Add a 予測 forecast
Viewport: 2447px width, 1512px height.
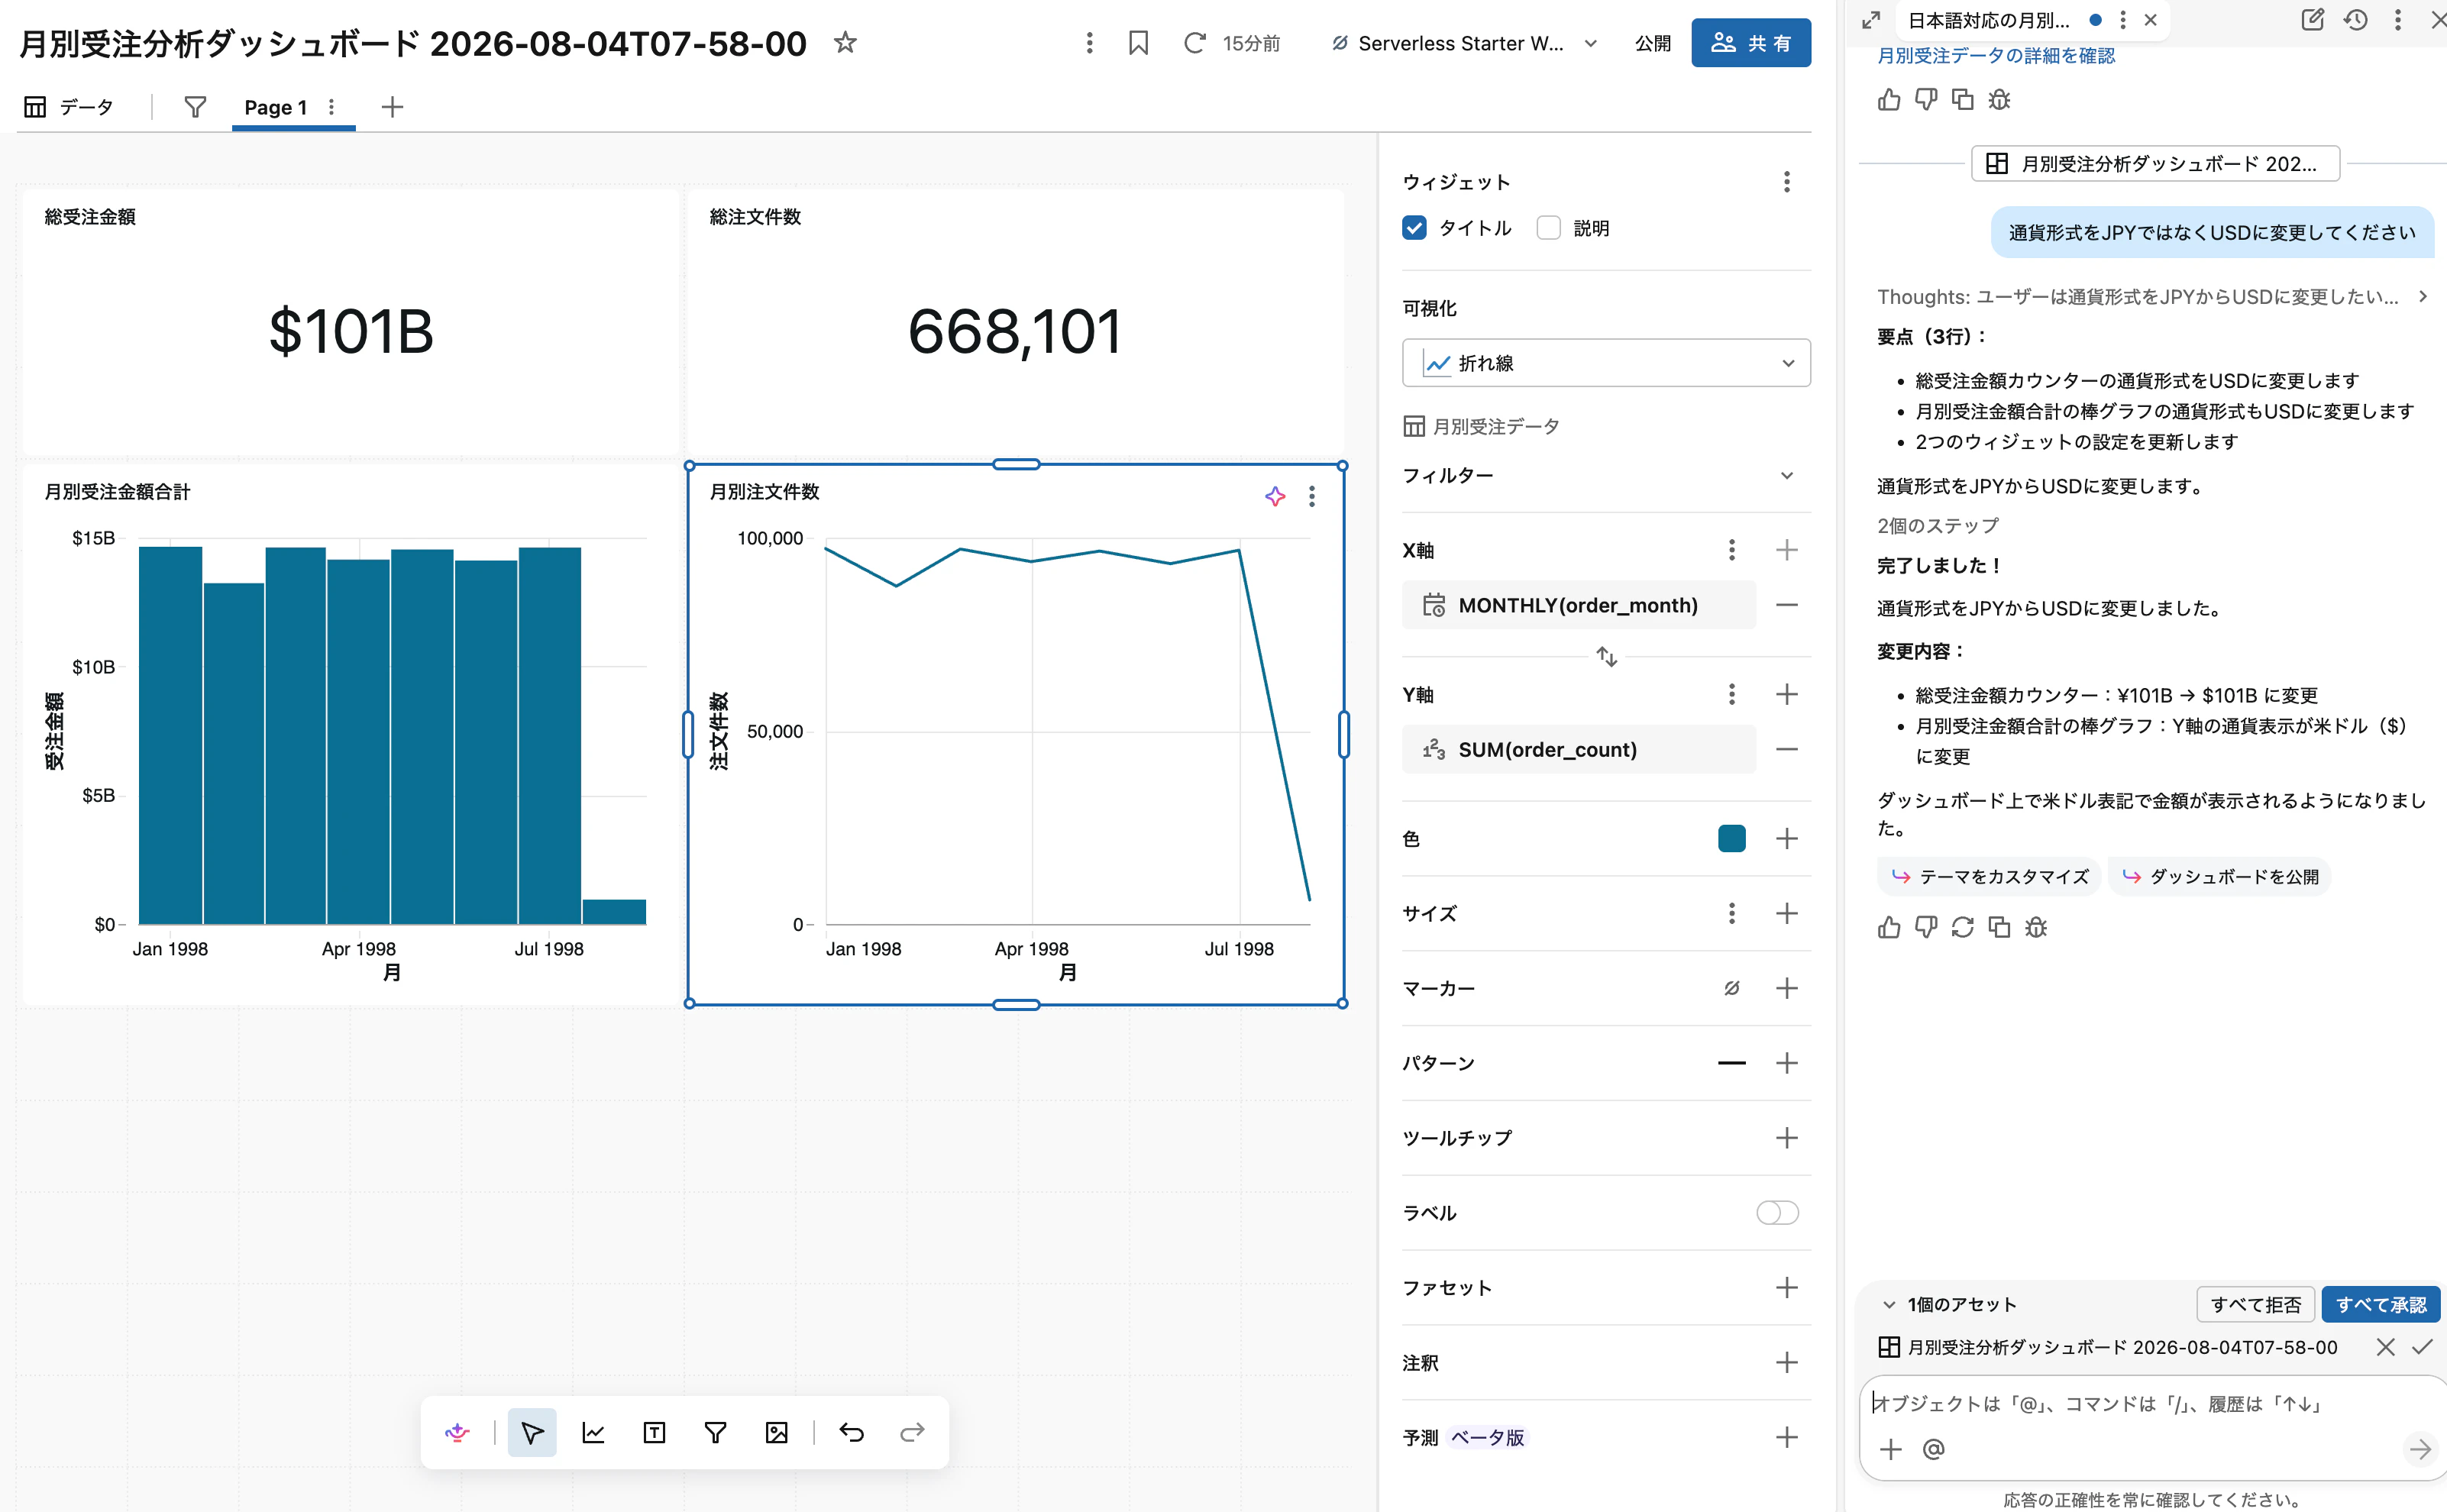[x=1786, y=1437]
